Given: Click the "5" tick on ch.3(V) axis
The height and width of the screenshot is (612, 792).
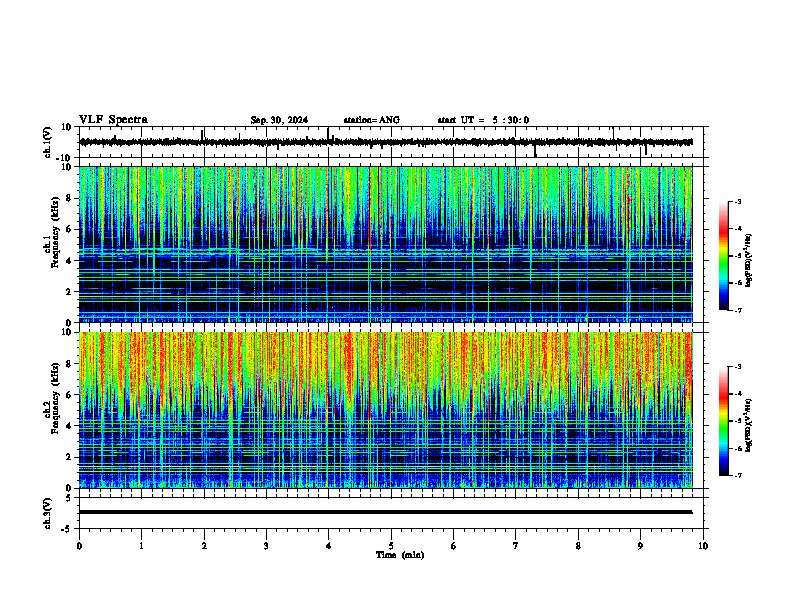Looking at the screenshot, I should pos(70,498).
